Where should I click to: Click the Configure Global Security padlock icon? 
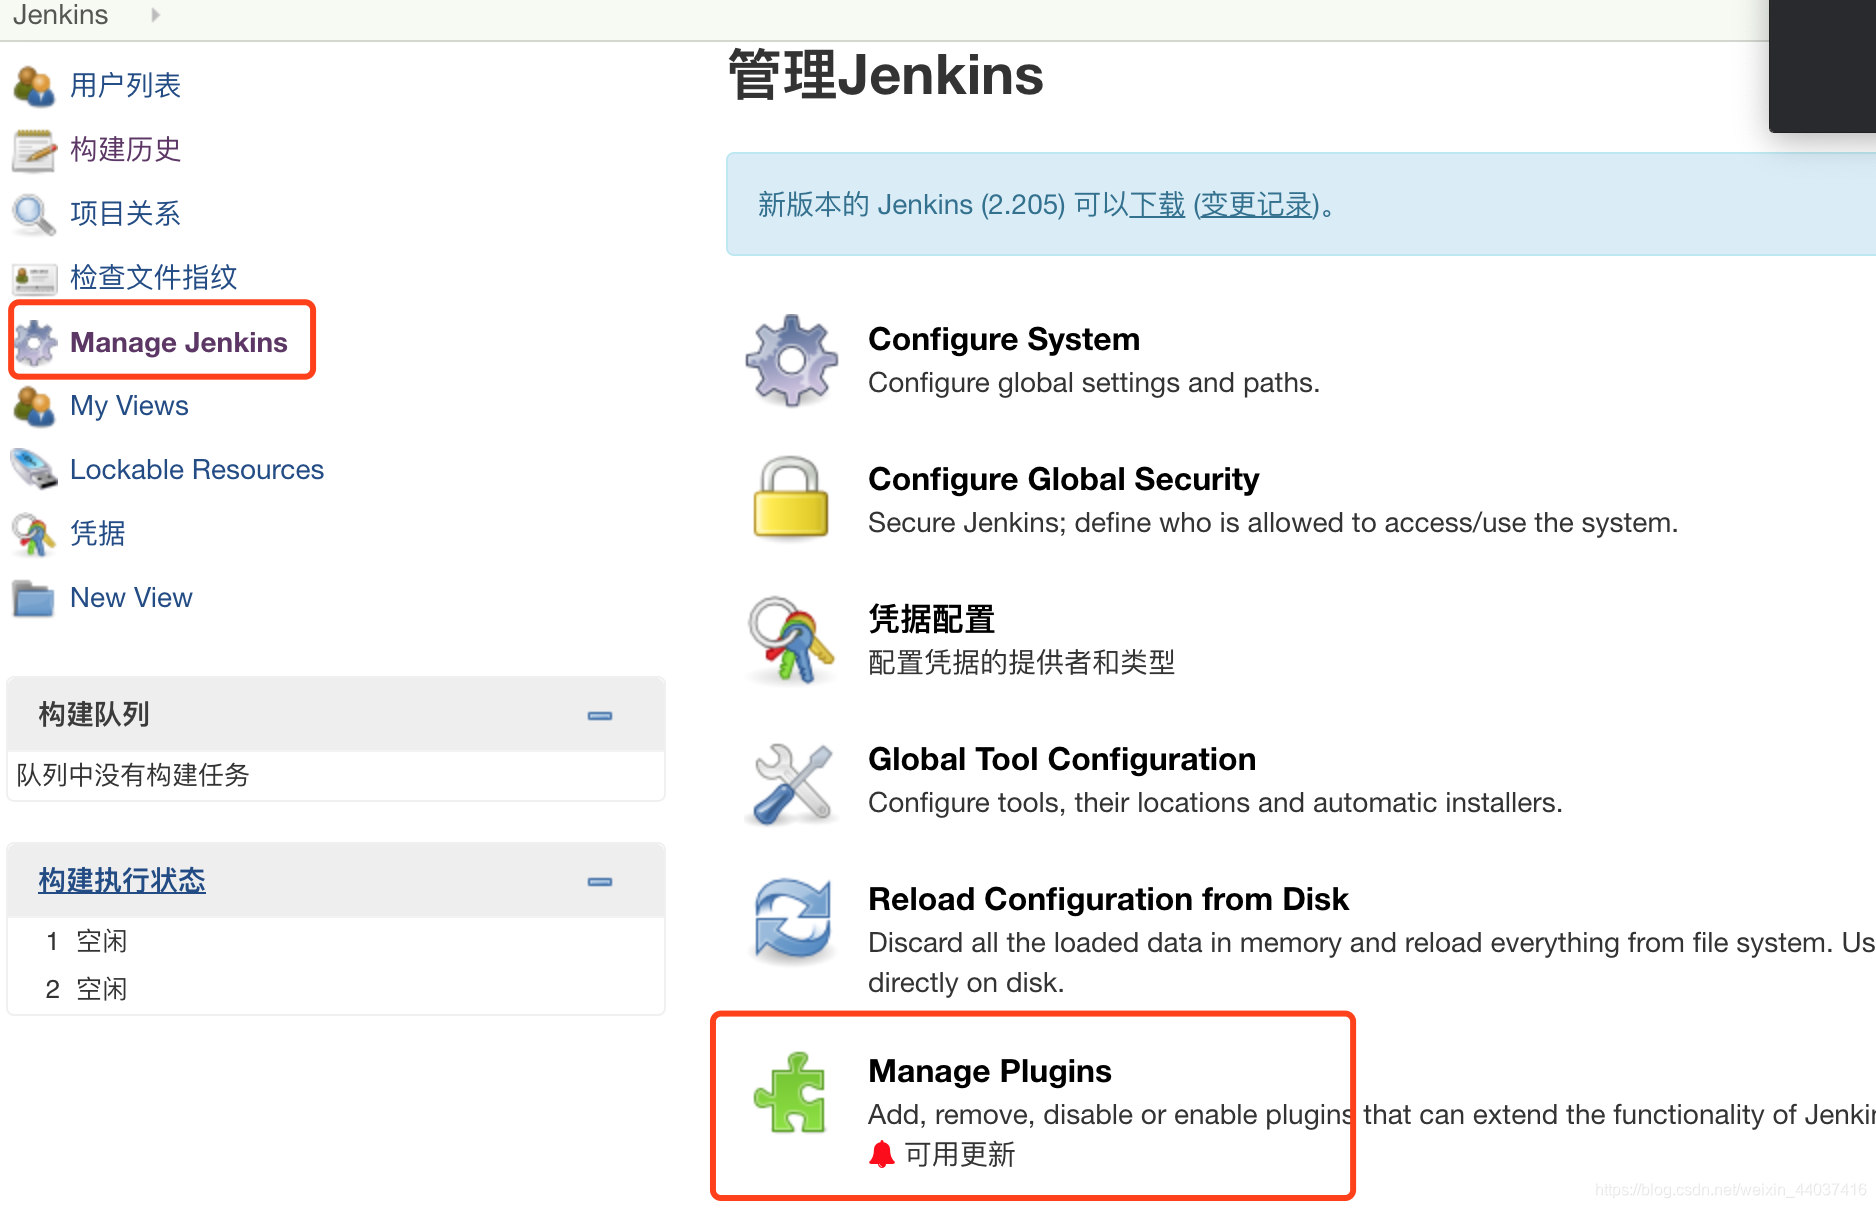pos(791,498)
